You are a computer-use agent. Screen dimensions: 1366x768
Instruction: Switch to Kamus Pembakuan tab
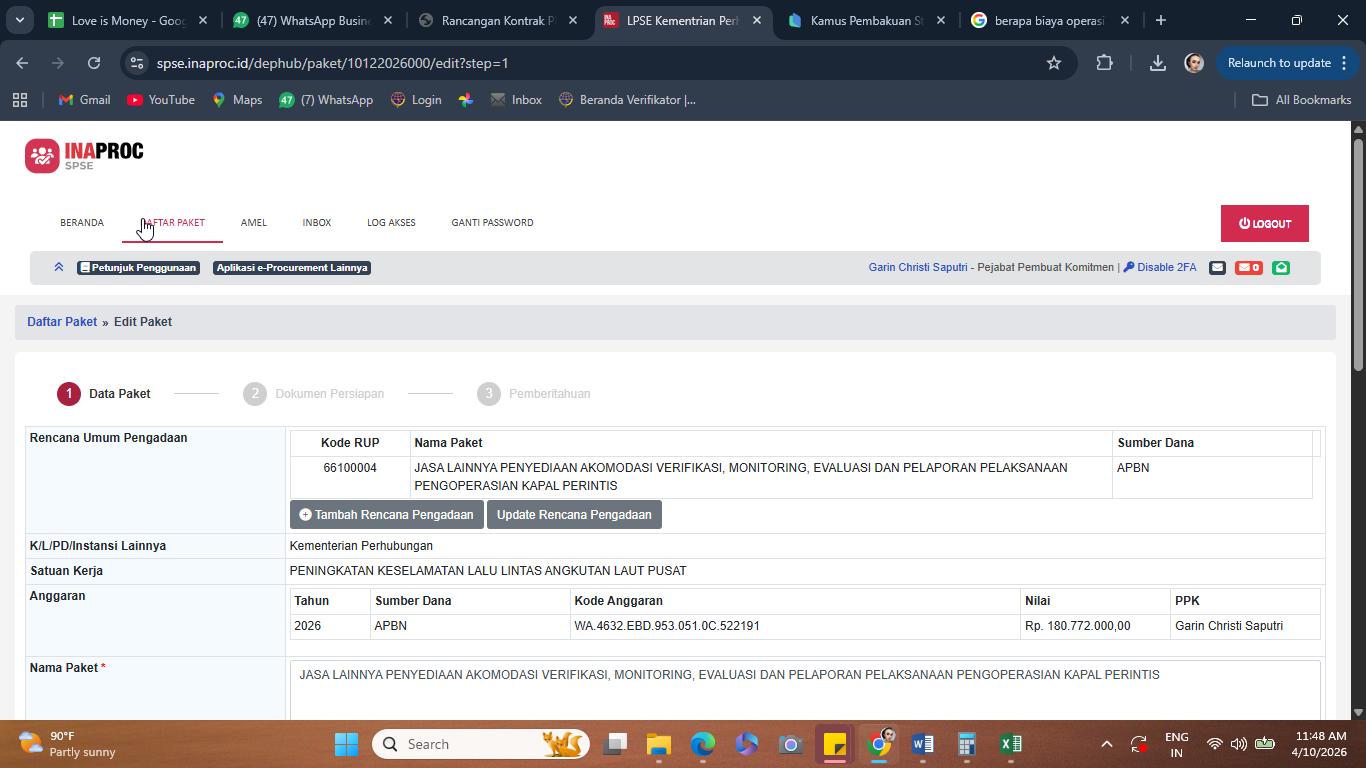tap(867, 20)
